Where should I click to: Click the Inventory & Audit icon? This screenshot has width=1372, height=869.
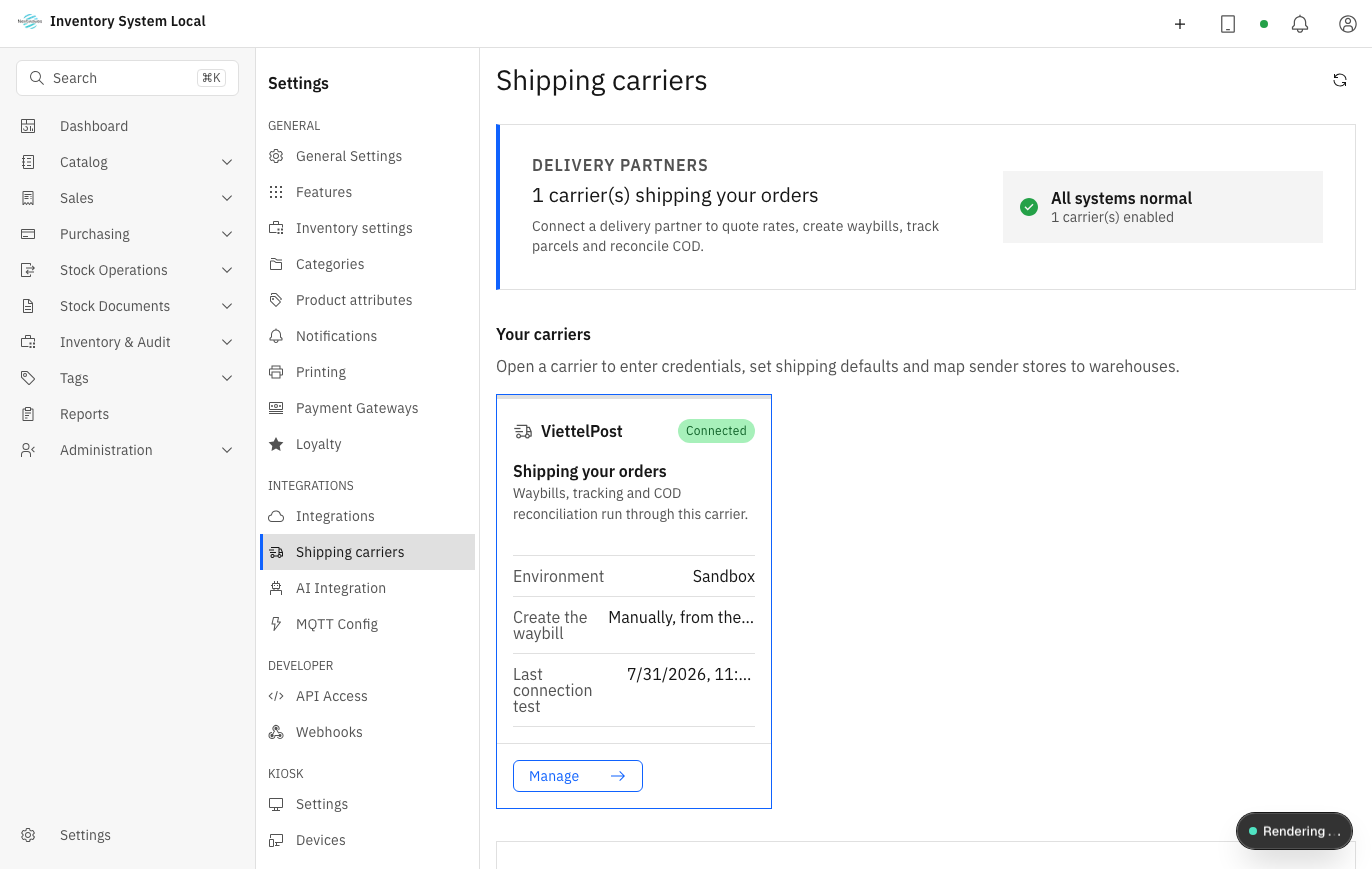pos(28,342)
